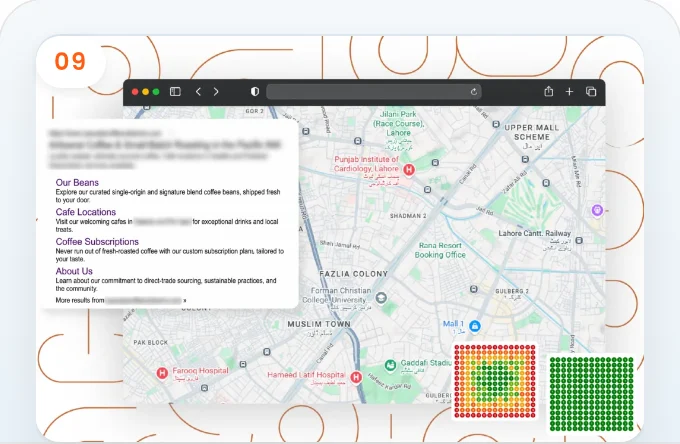Reload the page with the refresh icon

[474, 91]
